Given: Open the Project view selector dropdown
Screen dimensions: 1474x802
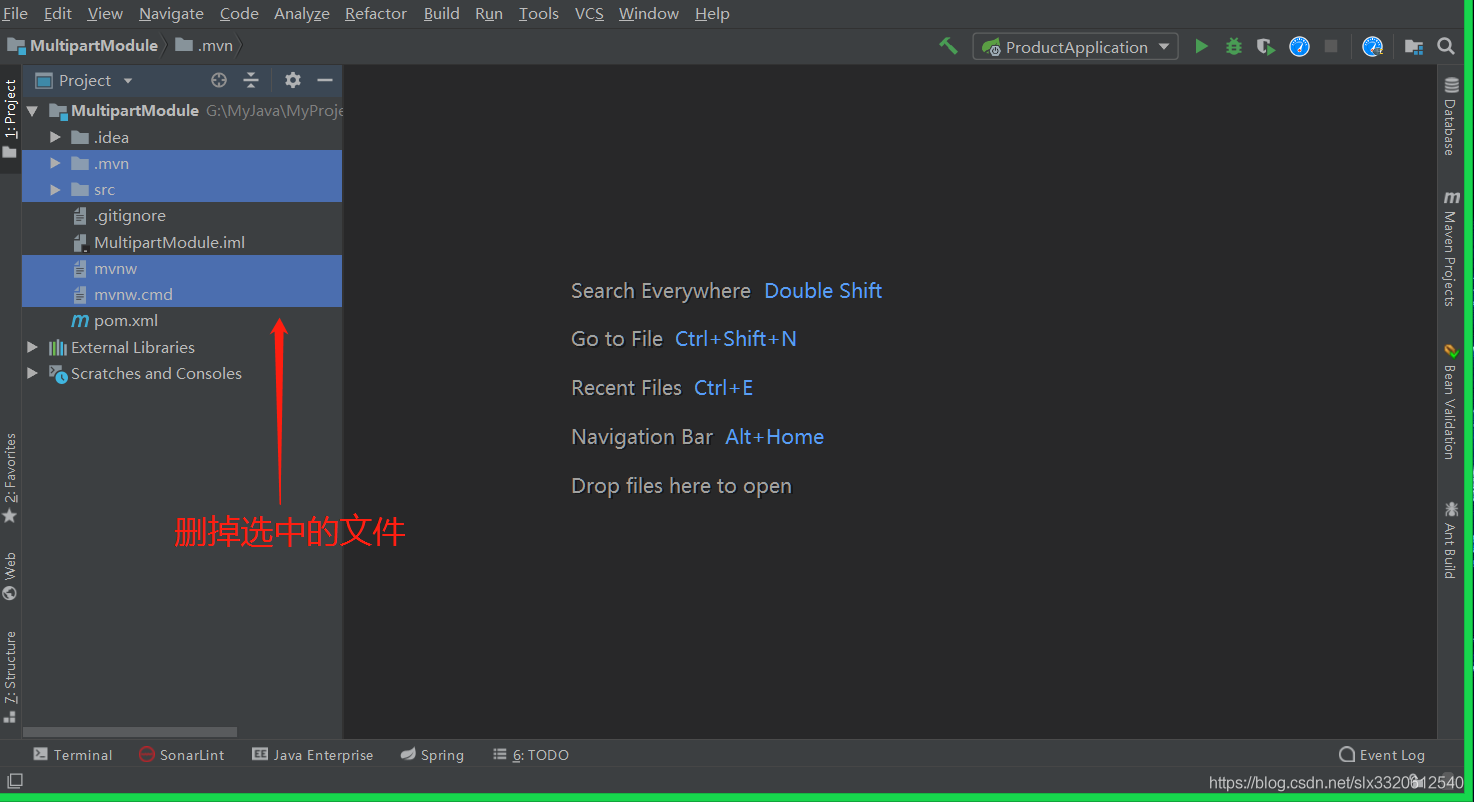Looking at the screenshot, I should (84, 80).
